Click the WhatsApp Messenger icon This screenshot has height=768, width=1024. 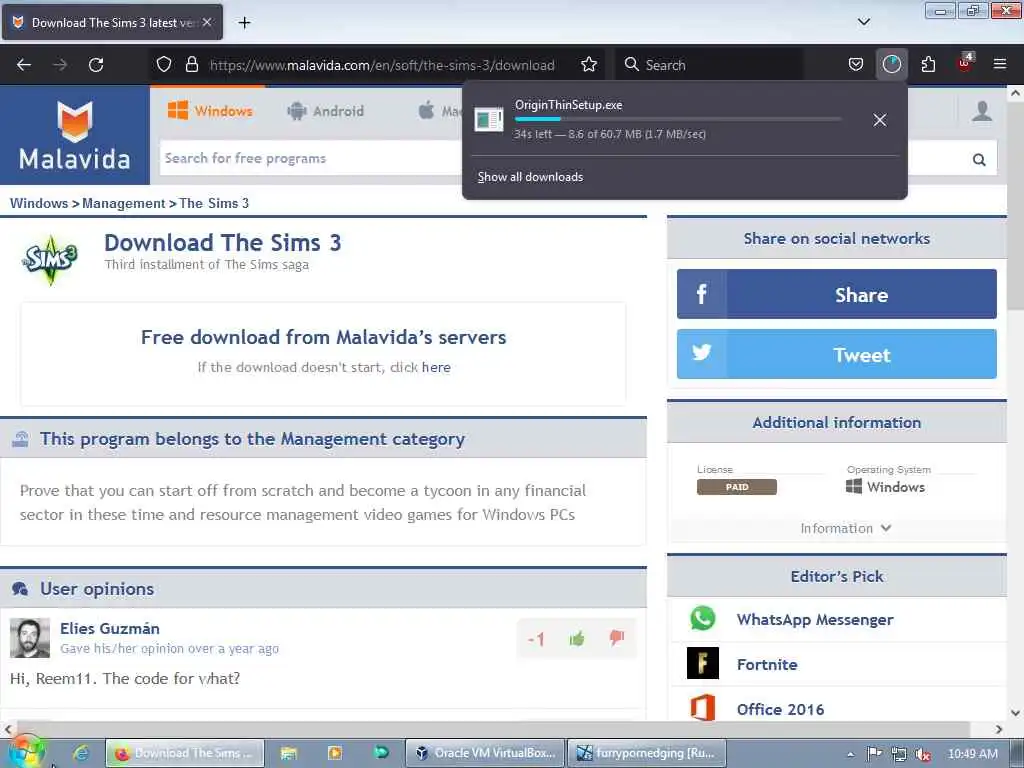click(x=703, y=618)
